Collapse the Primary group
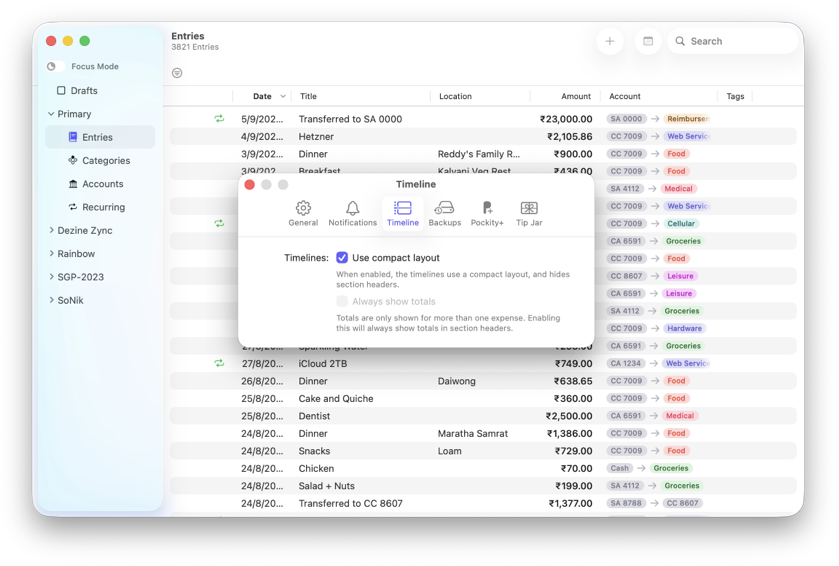This screenshot has height=566, width=839. [51, 114]
